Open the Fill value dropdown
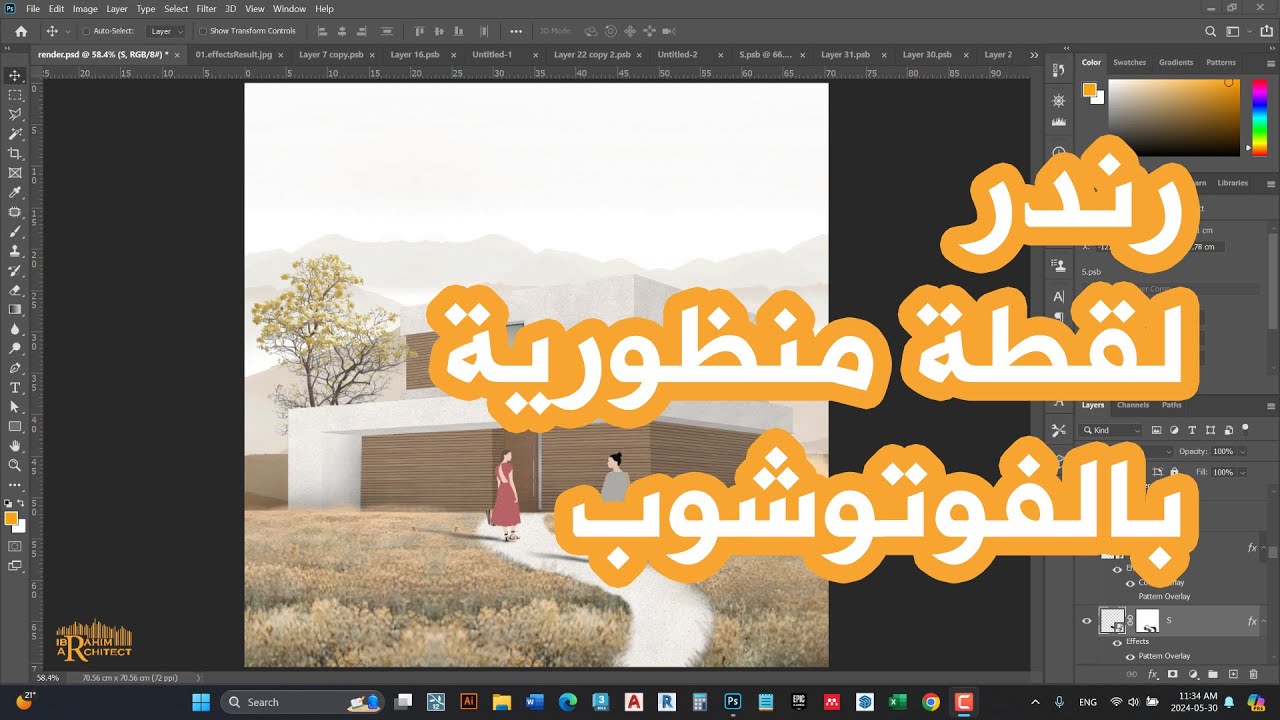Viewport: 1280px width, 720px height. 1243,472
